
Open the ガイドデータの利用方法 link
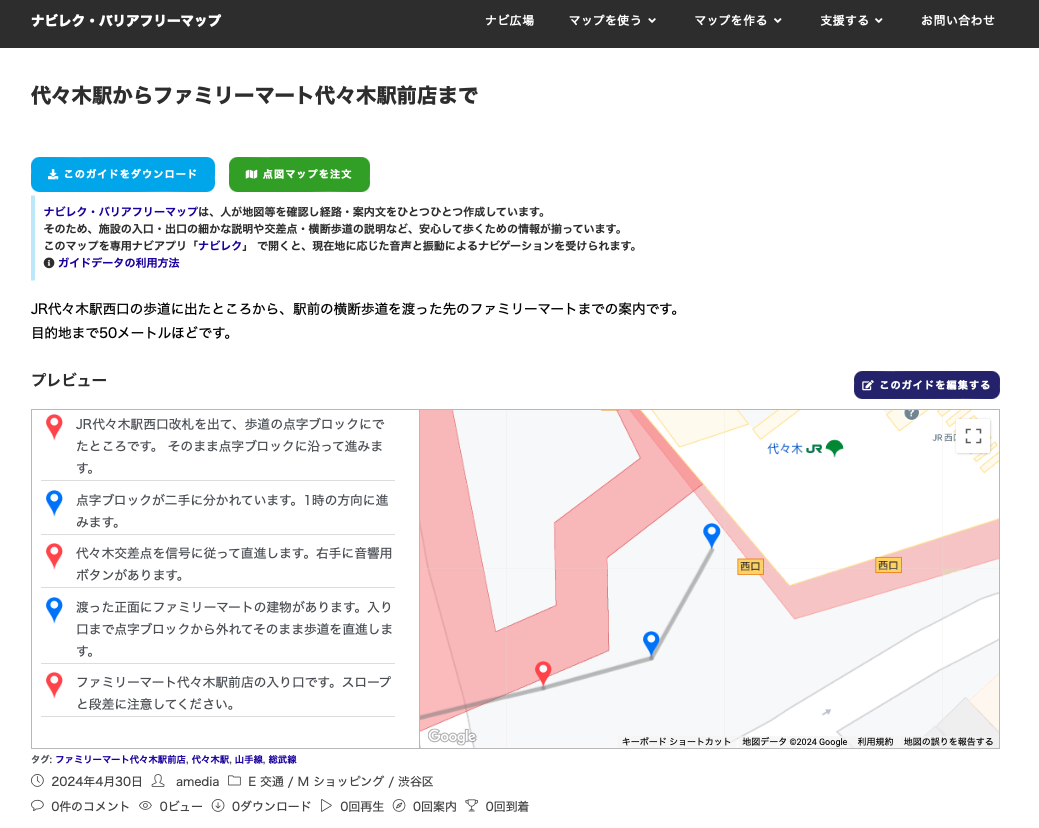[118, 263]
